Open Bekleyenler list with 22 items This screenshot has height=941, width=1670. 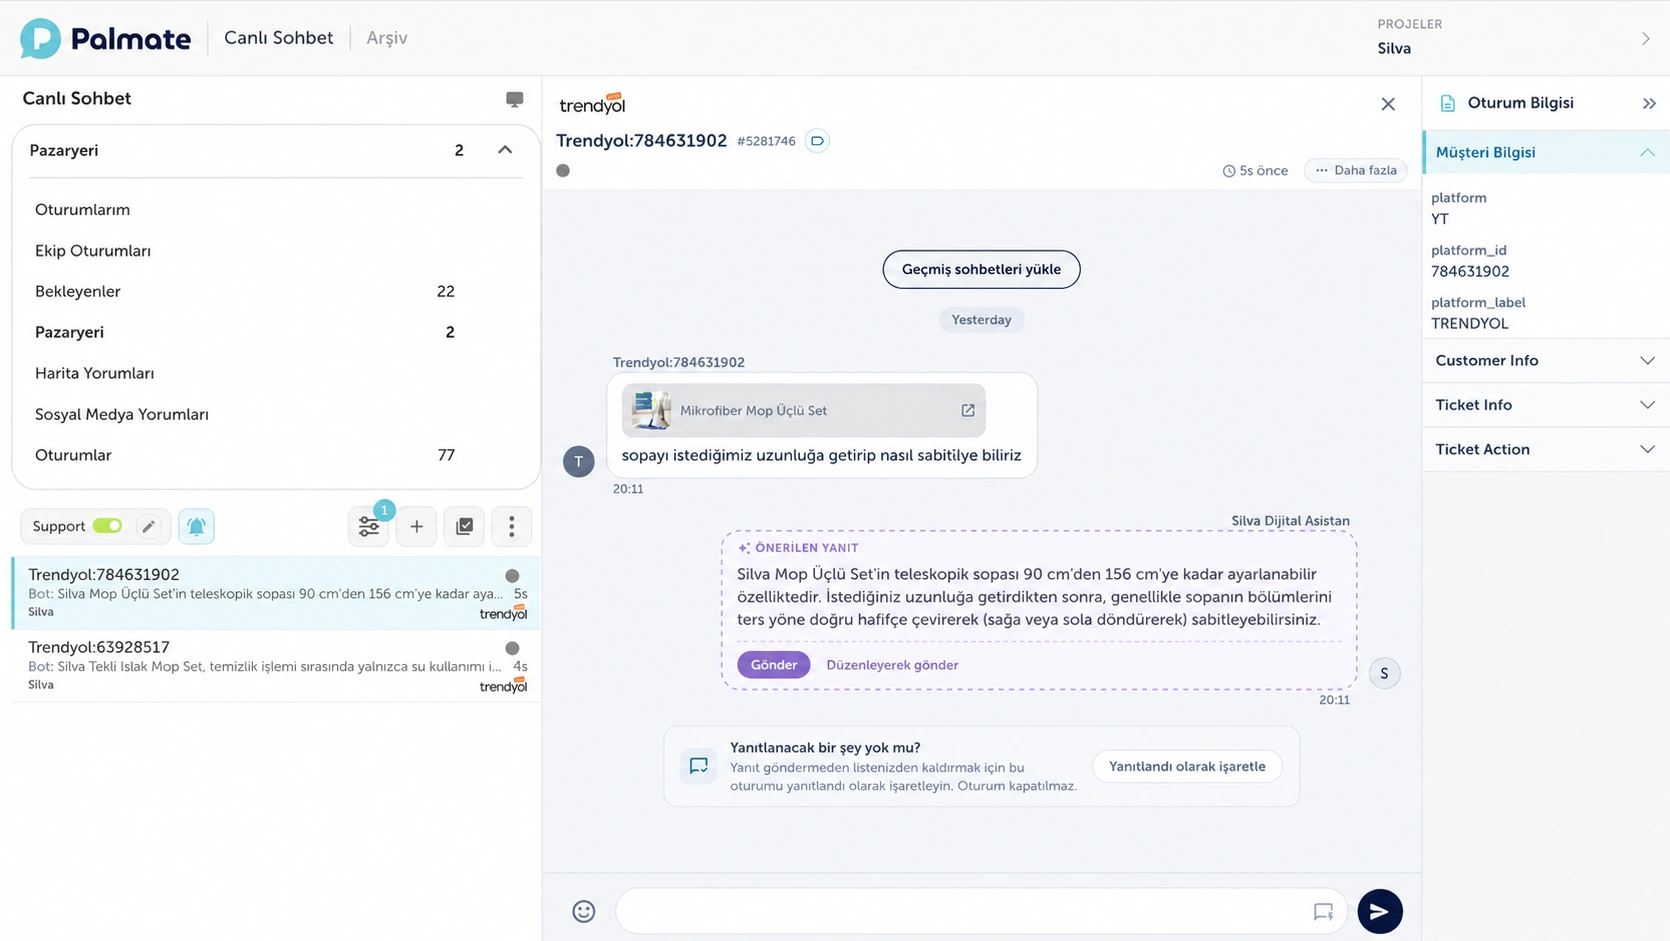(x=245, y=291)
